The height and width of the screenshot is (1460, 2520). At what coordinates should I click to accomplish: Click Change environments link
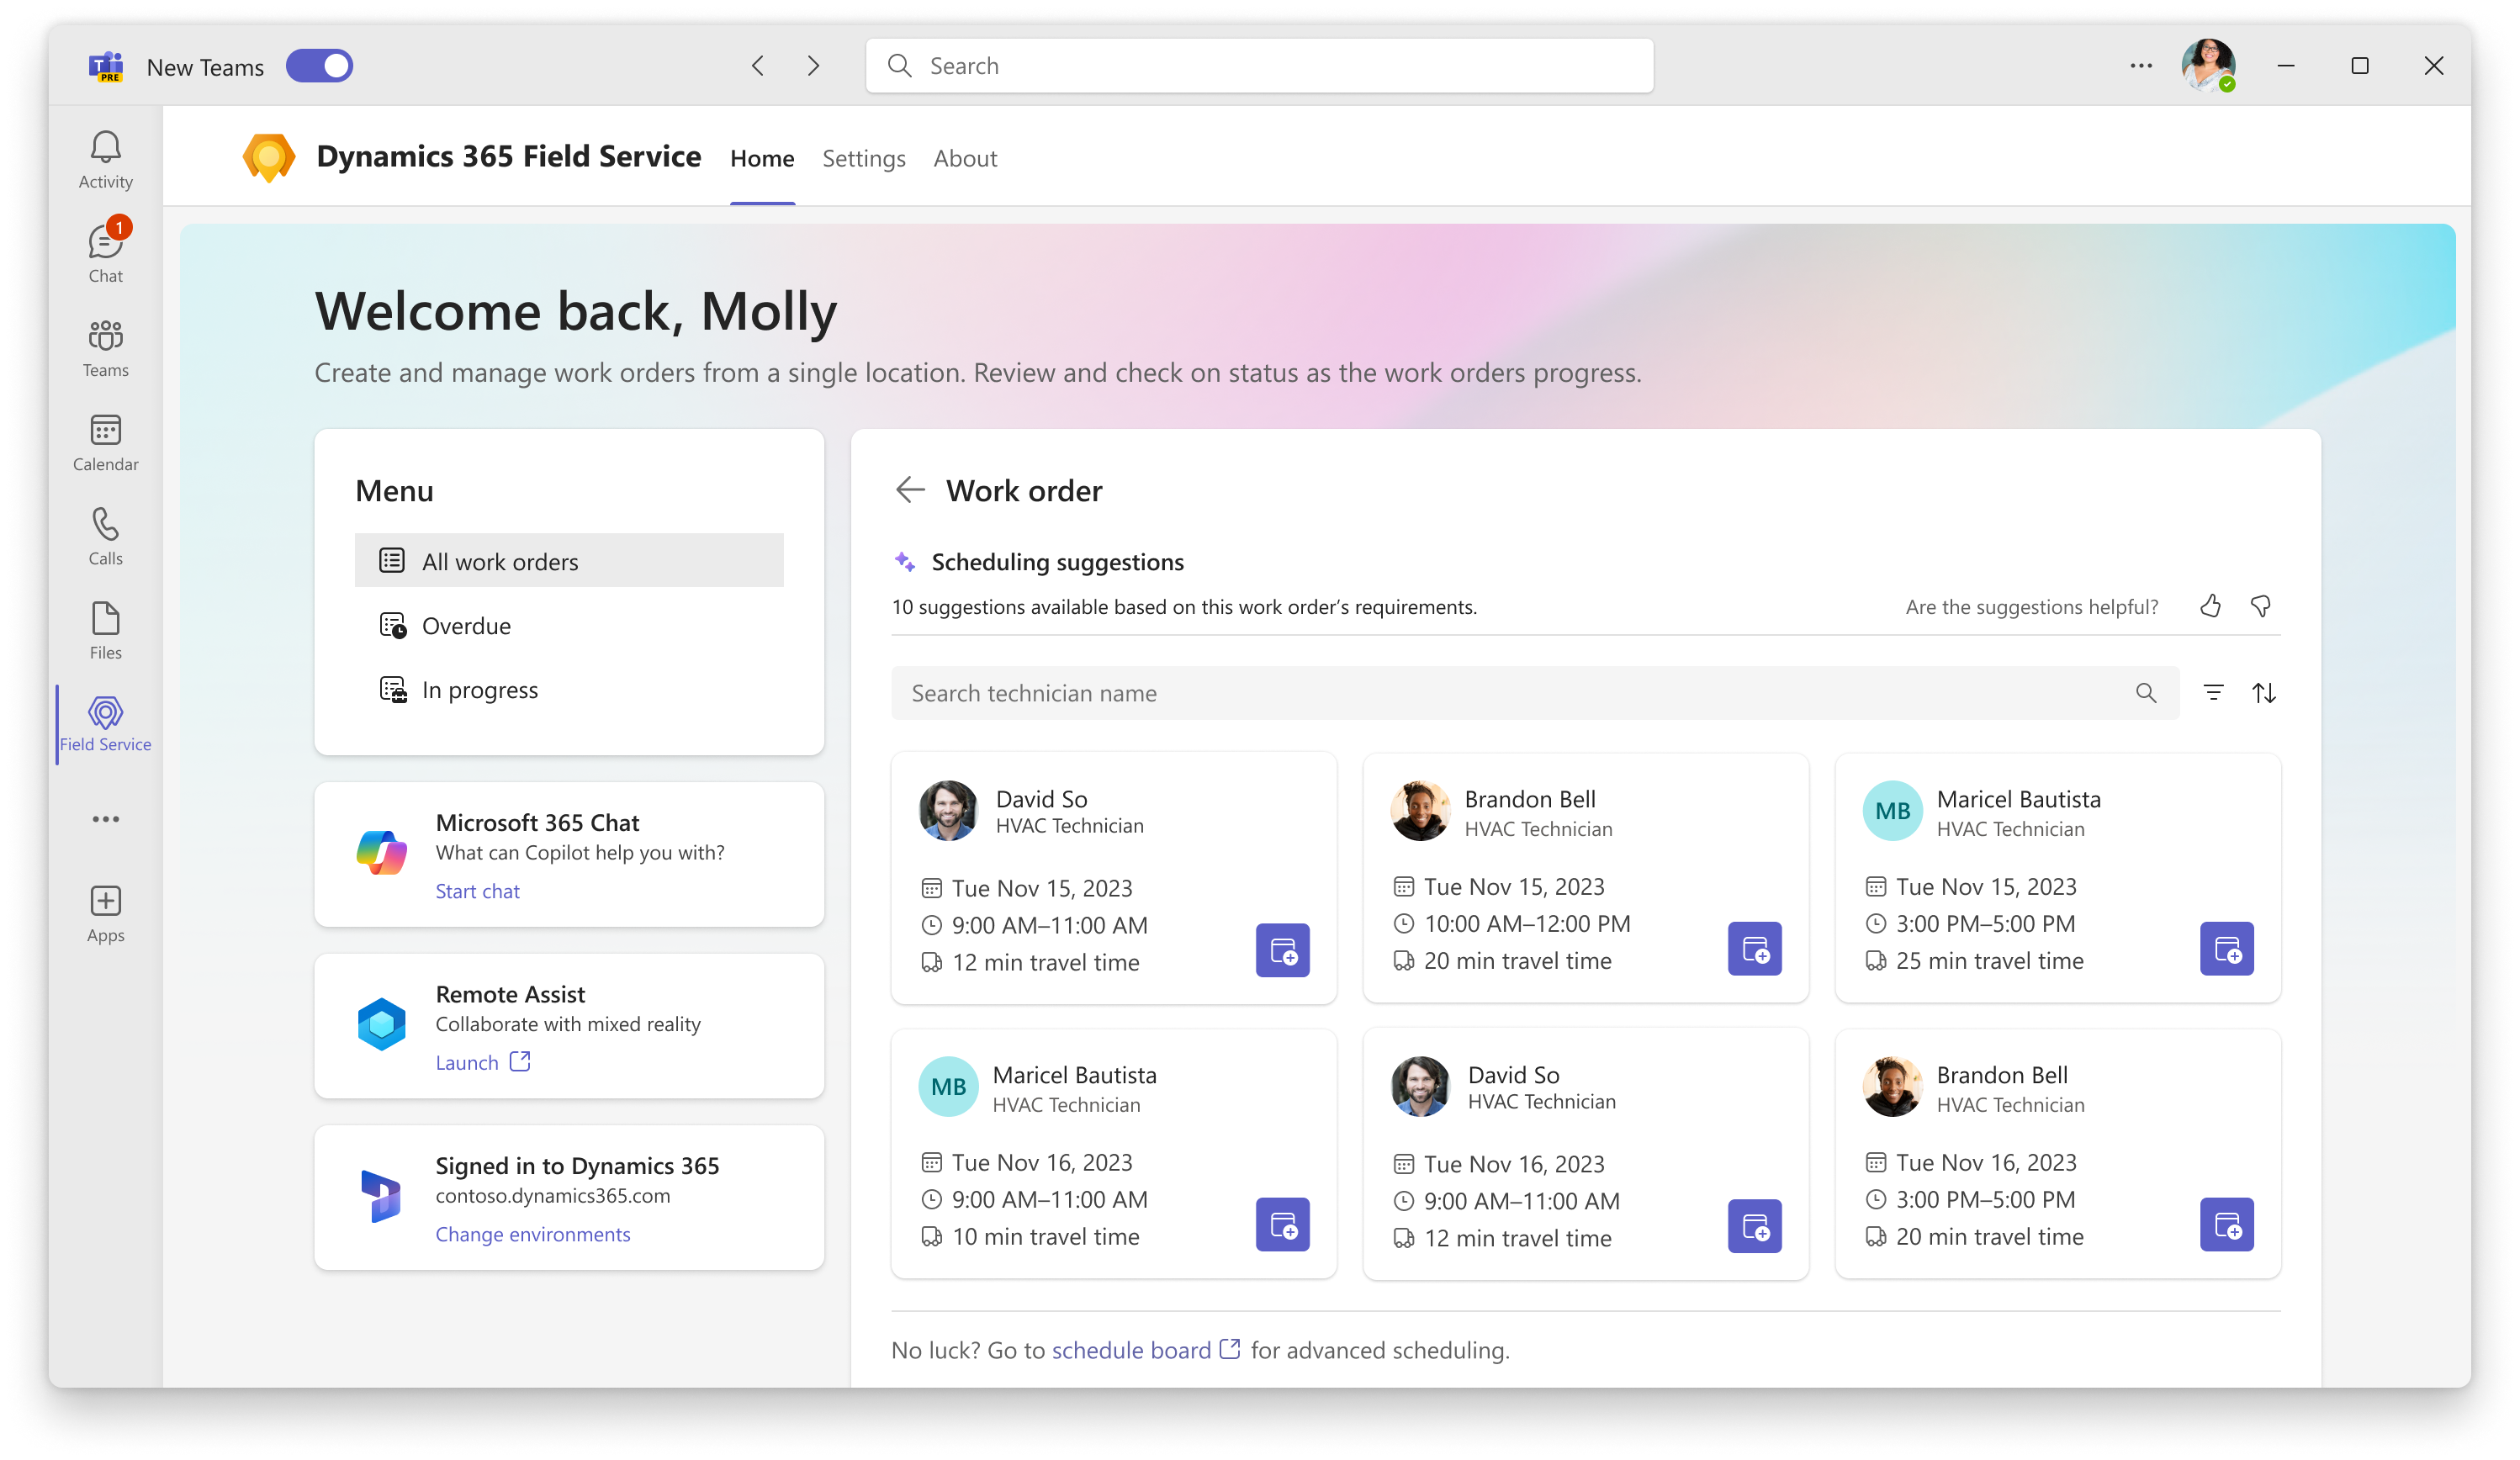(532, 1234)
